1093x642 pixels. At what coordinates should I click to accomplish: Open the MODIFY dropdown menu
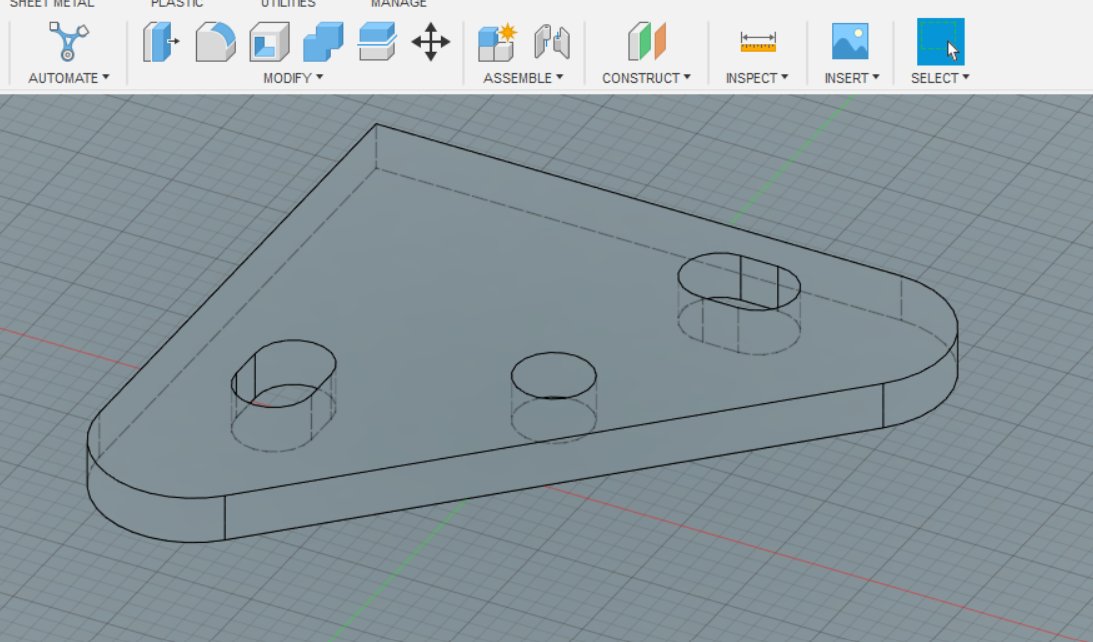coord(293,78)
